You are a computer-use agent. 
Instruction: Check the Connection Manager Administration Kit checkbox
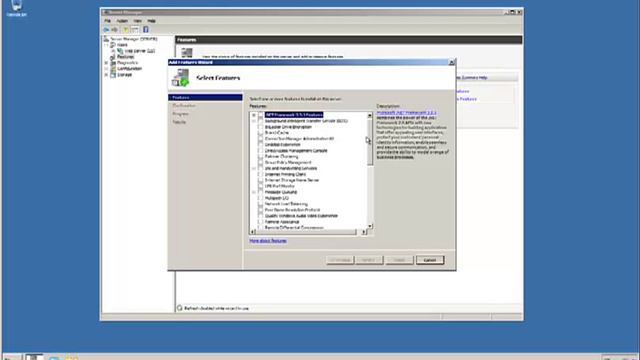[260, 139]
